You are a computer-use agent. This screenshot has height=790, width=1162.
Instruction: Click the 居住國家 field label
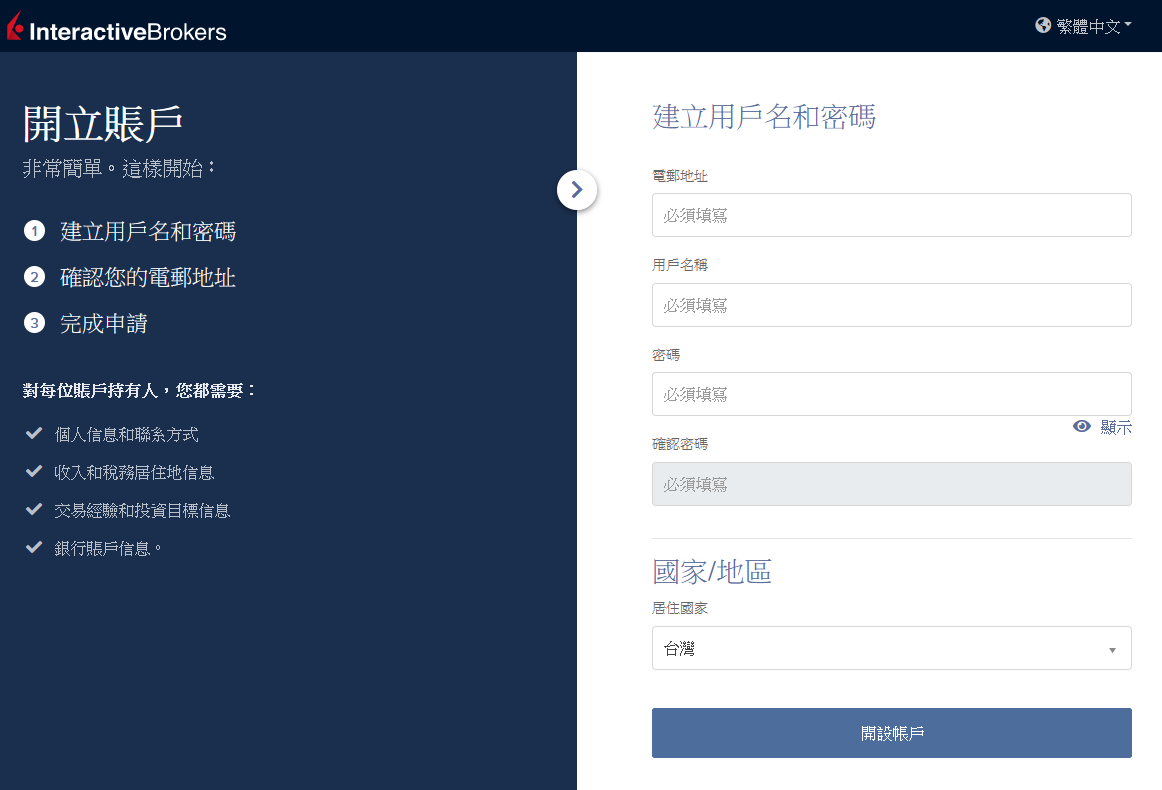[x=680, y=608]
